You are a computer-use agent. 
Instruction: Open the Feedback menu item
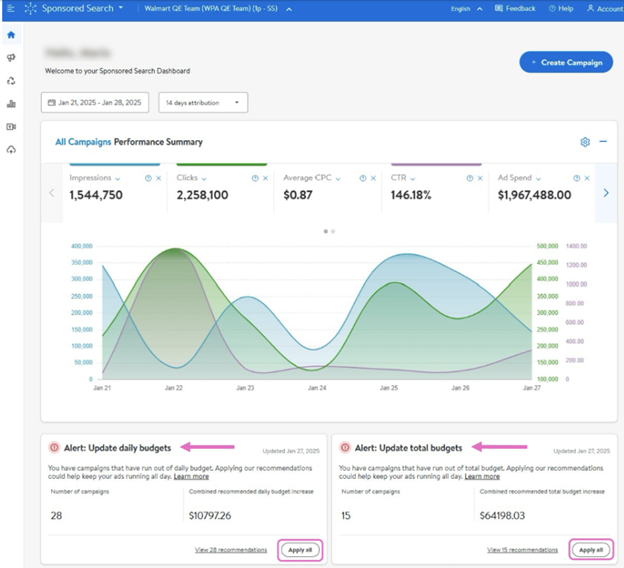pyautogui.click(x=515, y=8)
